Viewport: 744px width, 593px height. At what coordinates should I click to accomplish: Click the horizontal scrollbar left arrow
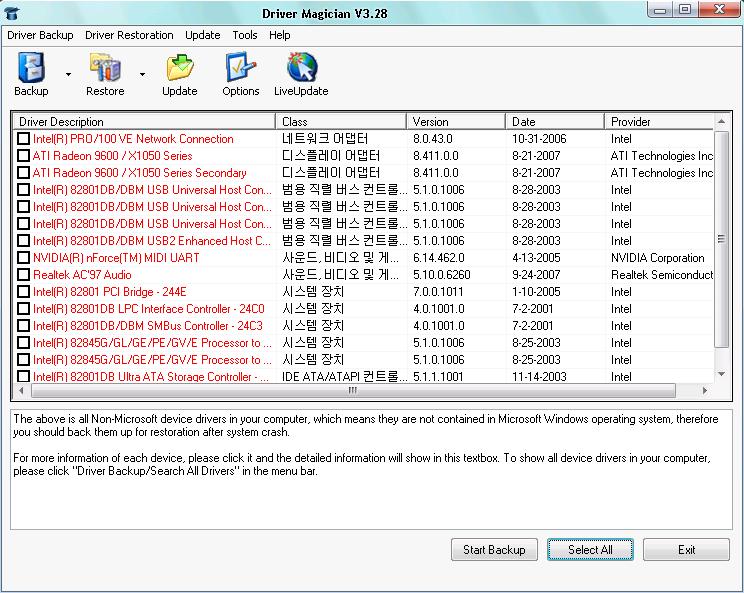pos(21,390)
